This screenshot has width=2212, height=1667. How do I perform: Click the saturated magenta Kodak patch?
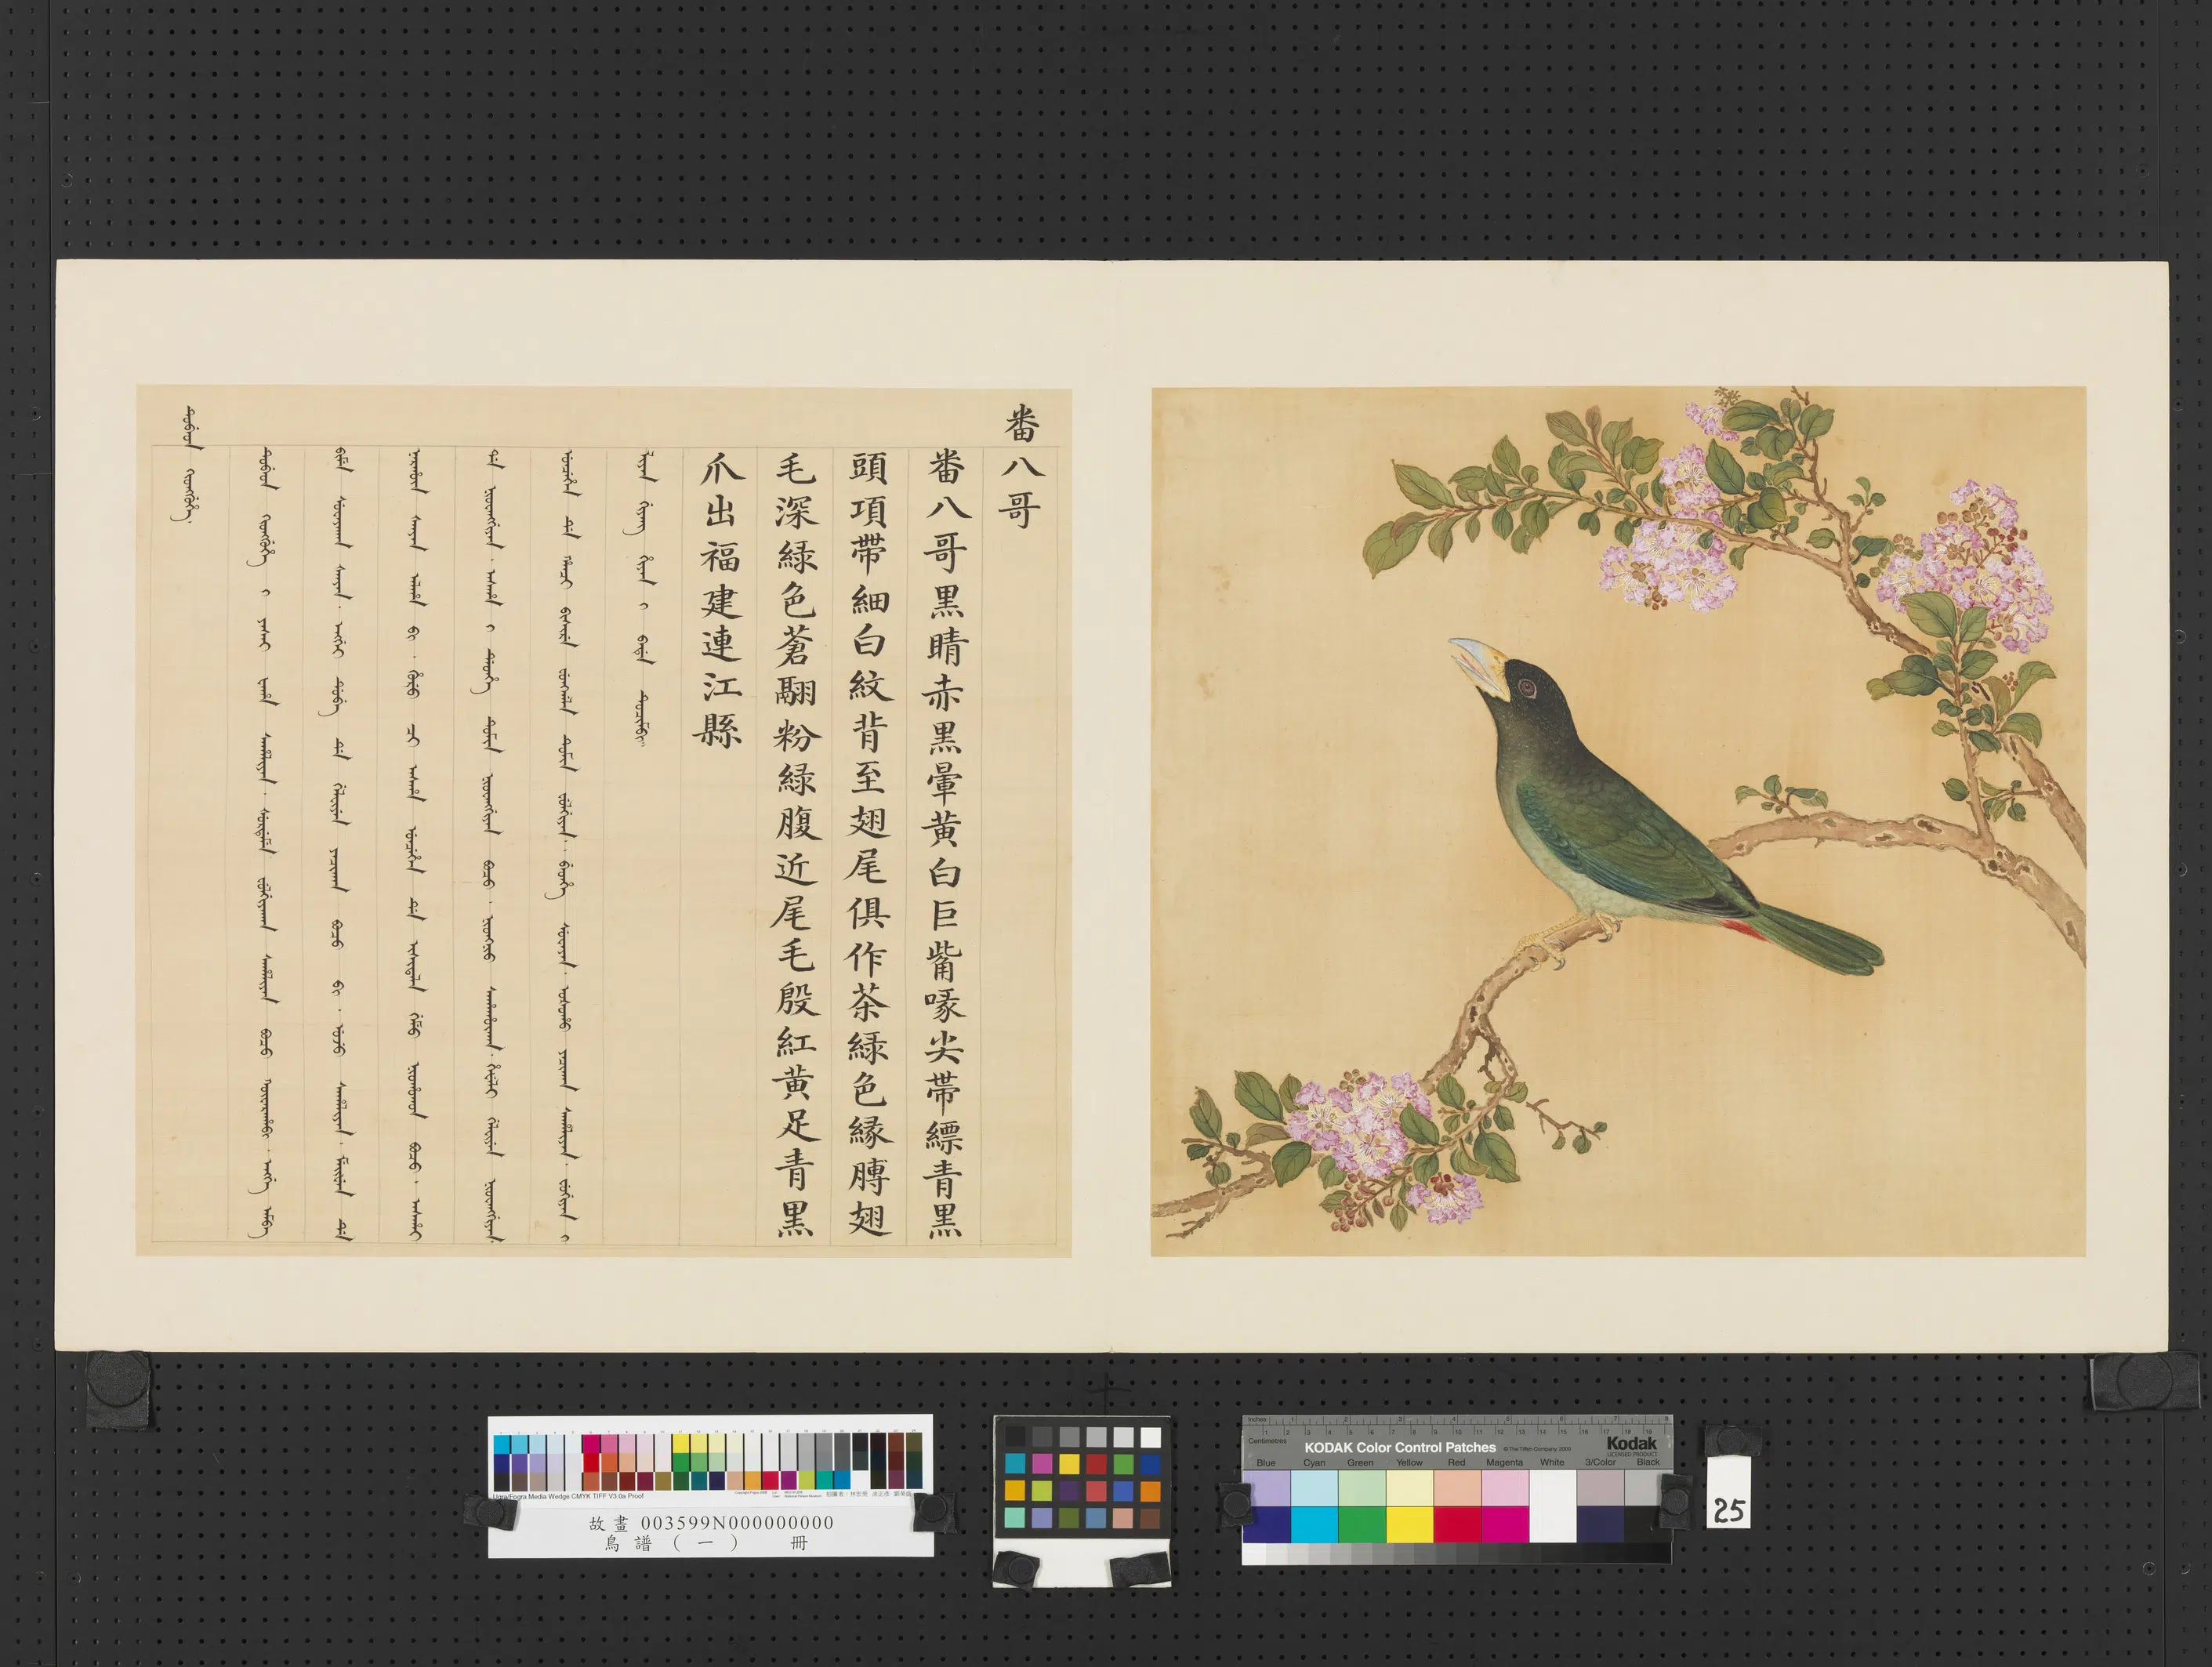coord(1505,1524)
